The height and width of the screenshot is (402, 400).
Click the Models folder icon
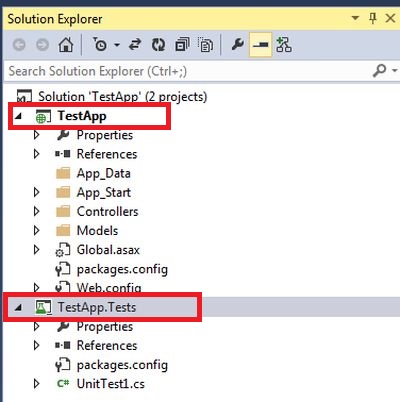coord(63,231)
